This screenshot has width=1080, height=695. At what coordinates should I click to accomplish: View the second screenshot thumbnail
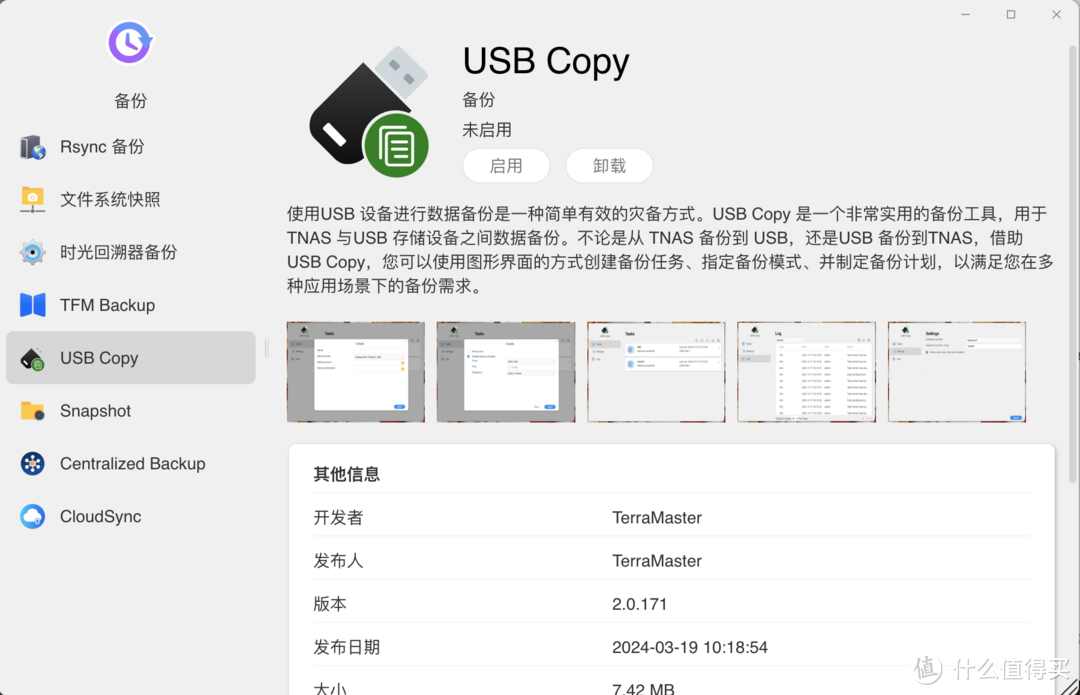click(505, 371)
